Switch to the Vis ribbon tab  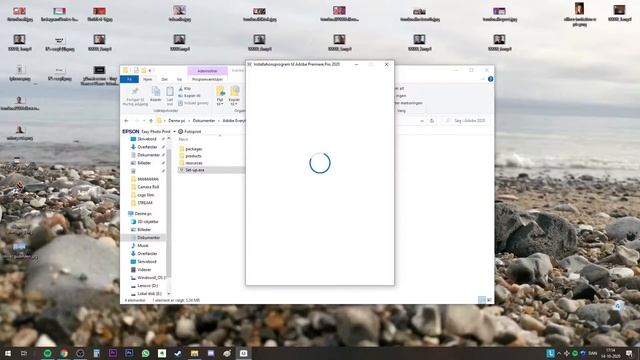pos(179,79)
